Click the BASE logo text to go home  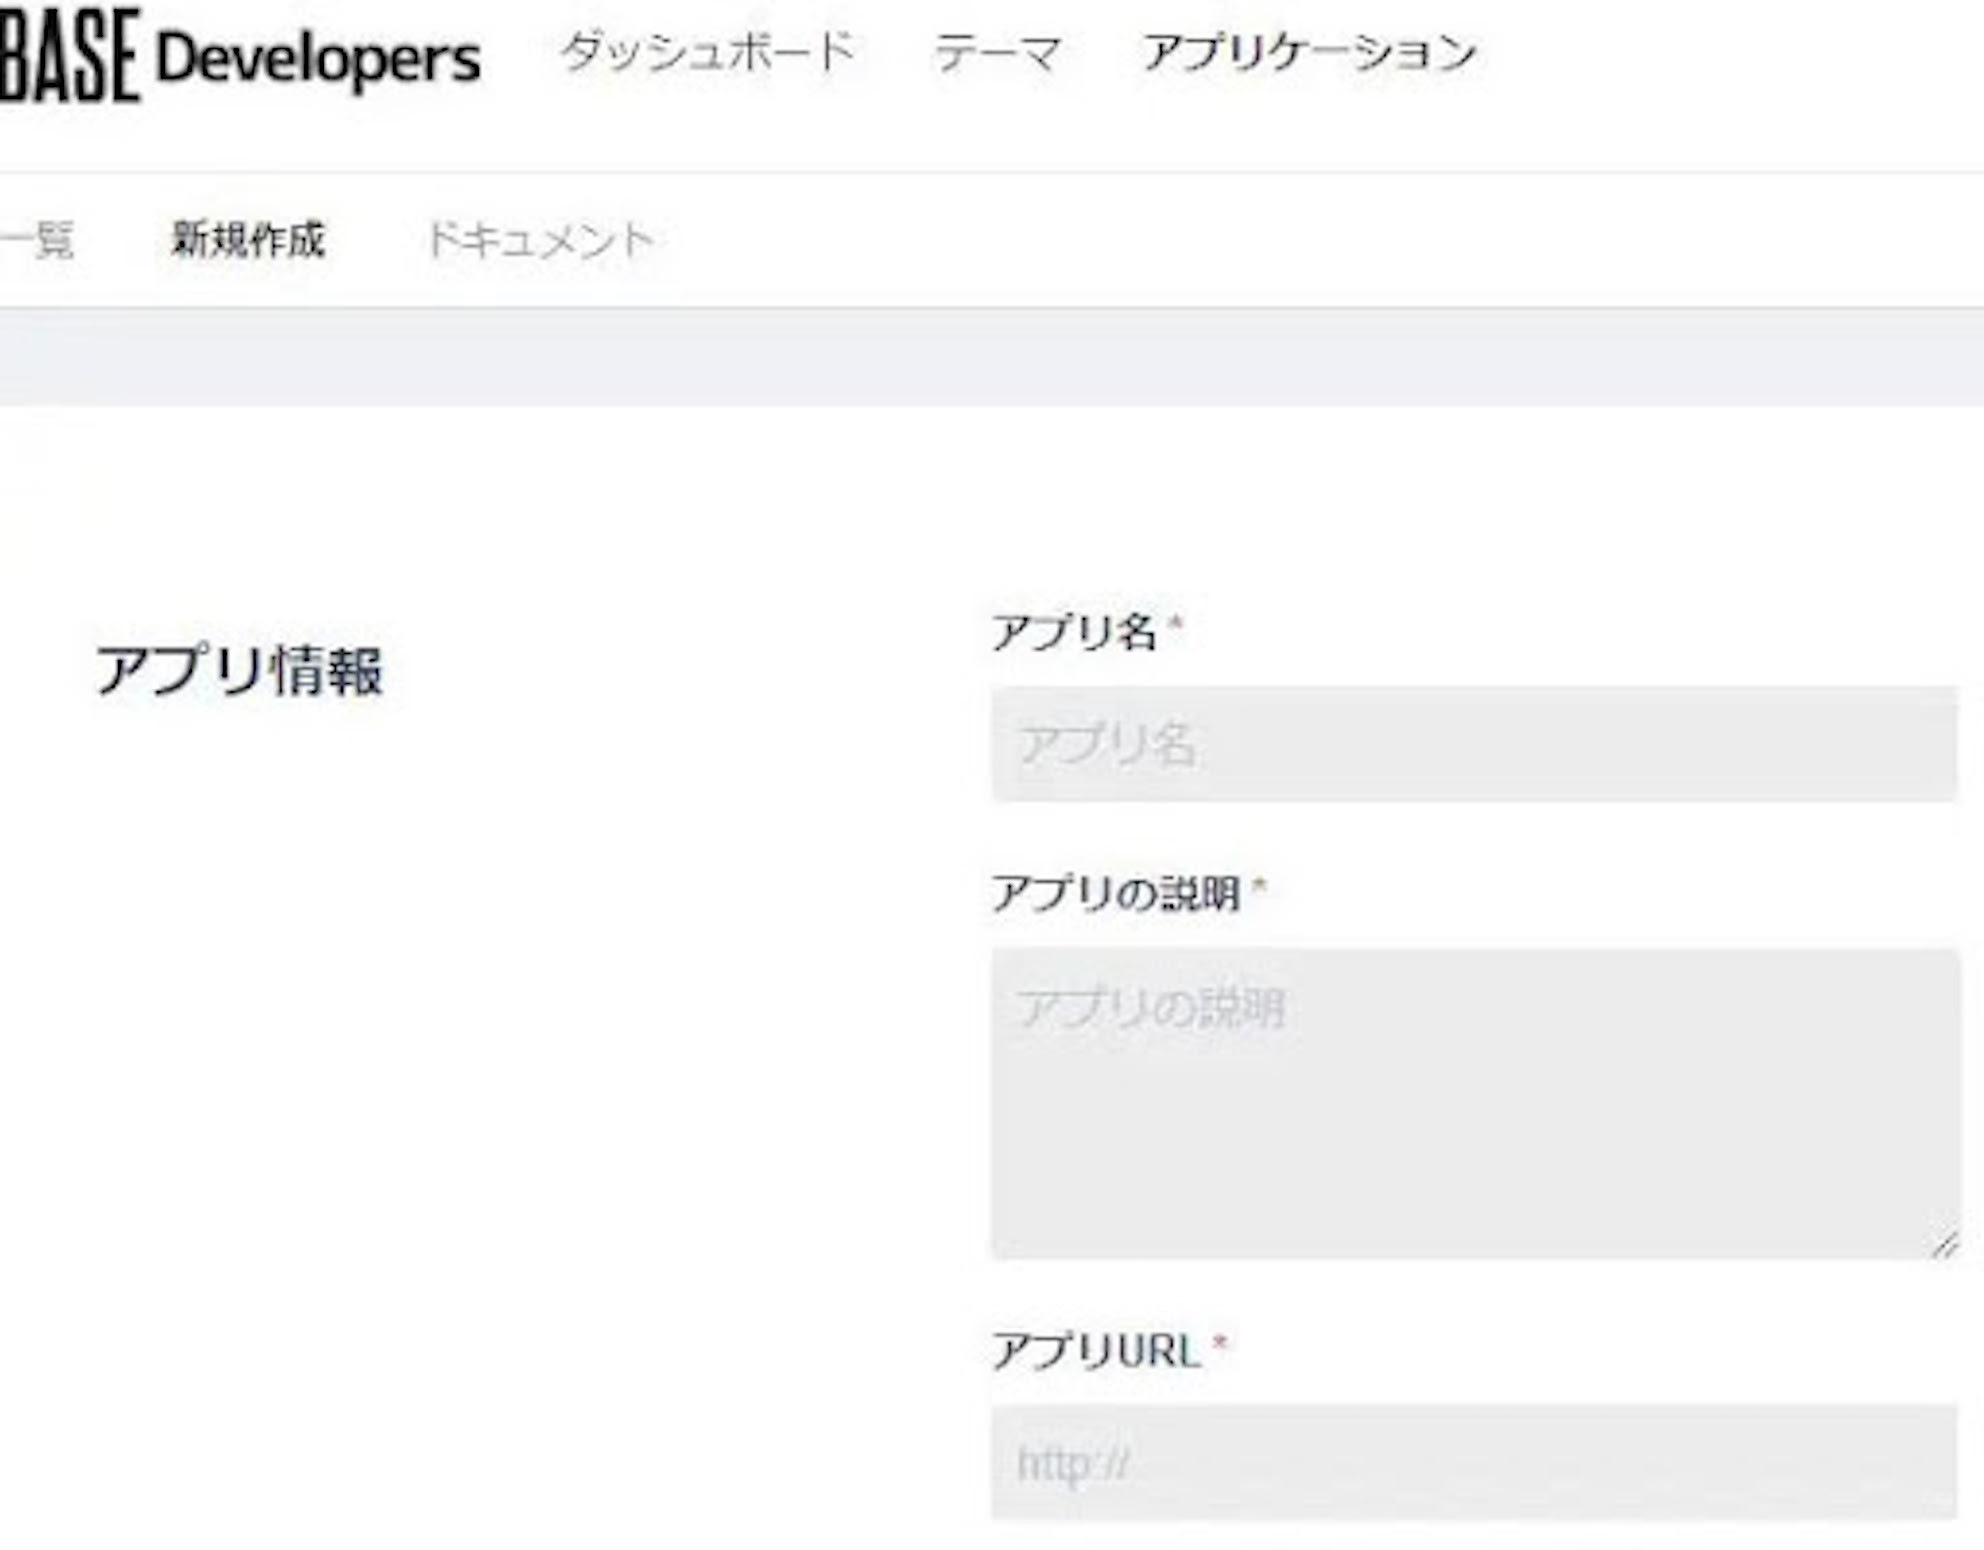click(70, 55)
